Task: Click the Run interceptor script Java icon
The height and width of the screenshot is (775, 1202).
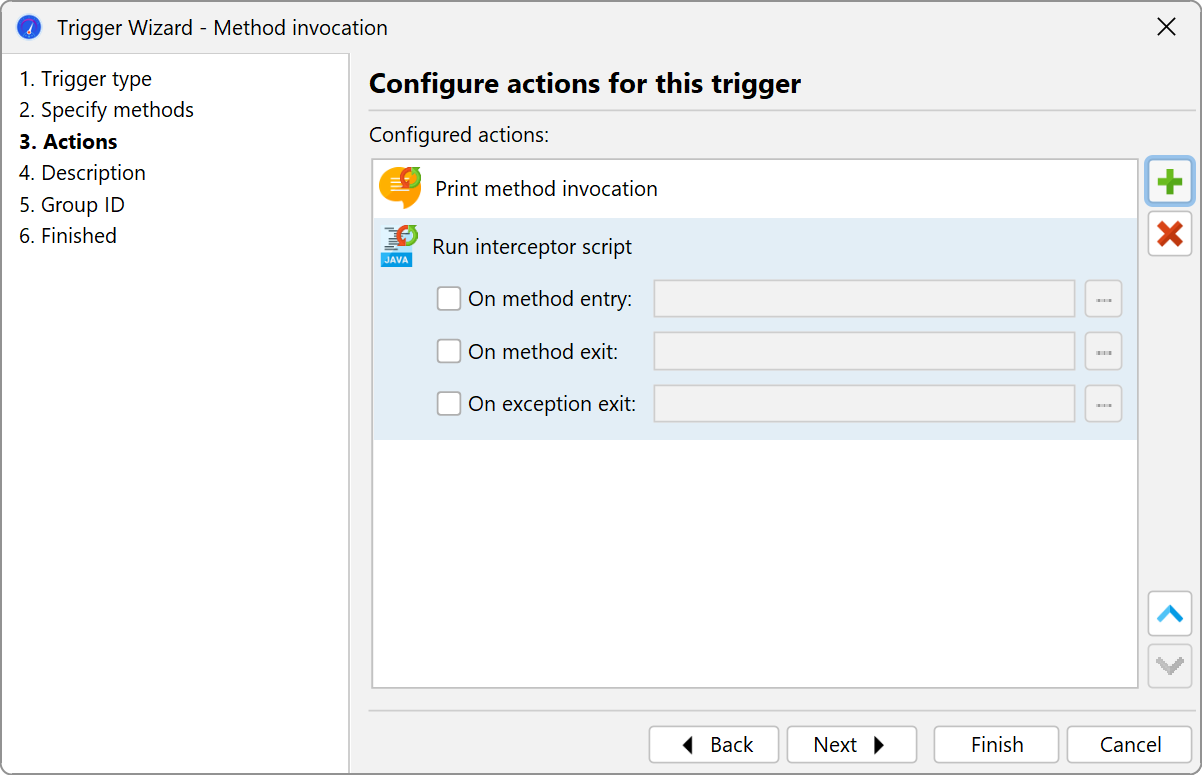Action: click(397, 246)
